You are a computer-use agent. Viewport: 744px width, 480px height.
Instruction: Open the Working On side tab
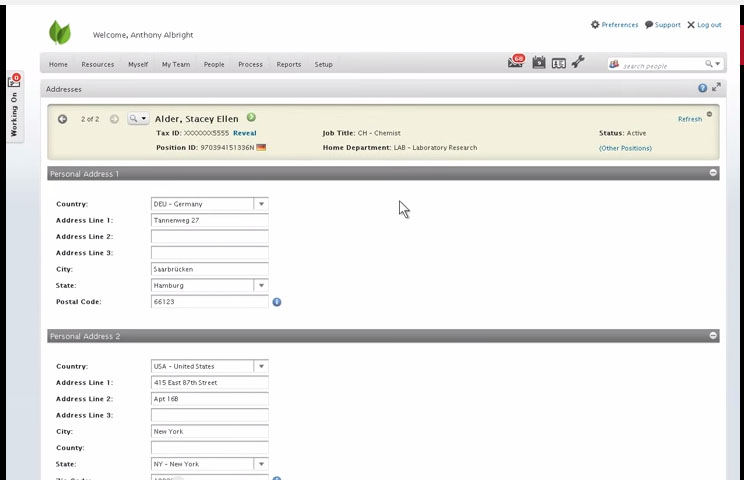pyautogui.click(x=14, y=107)
